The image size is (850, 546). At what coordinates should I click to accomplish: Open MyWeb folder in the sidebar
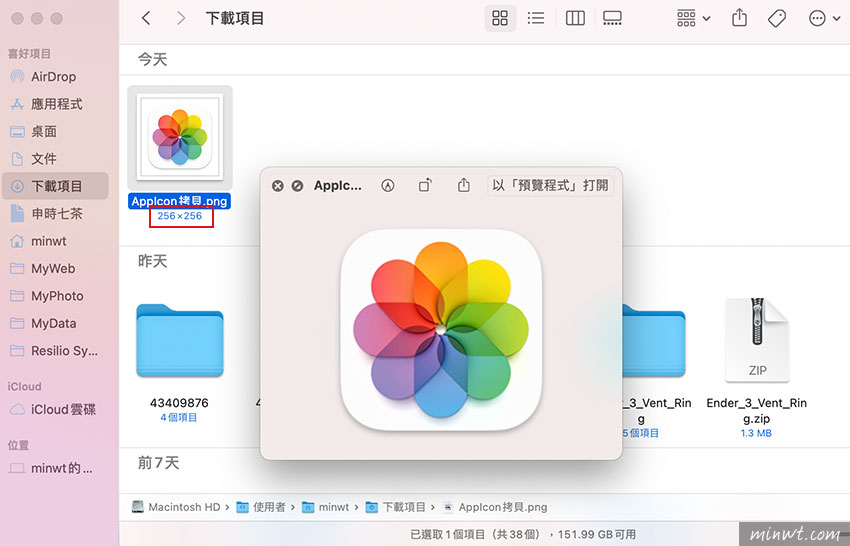pos(55,268)
